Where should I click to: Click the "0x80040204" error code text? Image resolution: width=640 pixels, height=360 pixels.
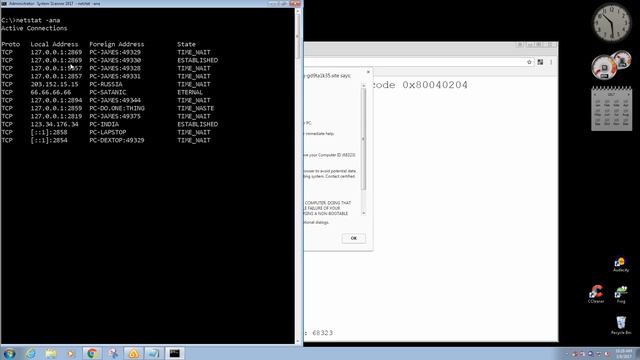(435, 85)
